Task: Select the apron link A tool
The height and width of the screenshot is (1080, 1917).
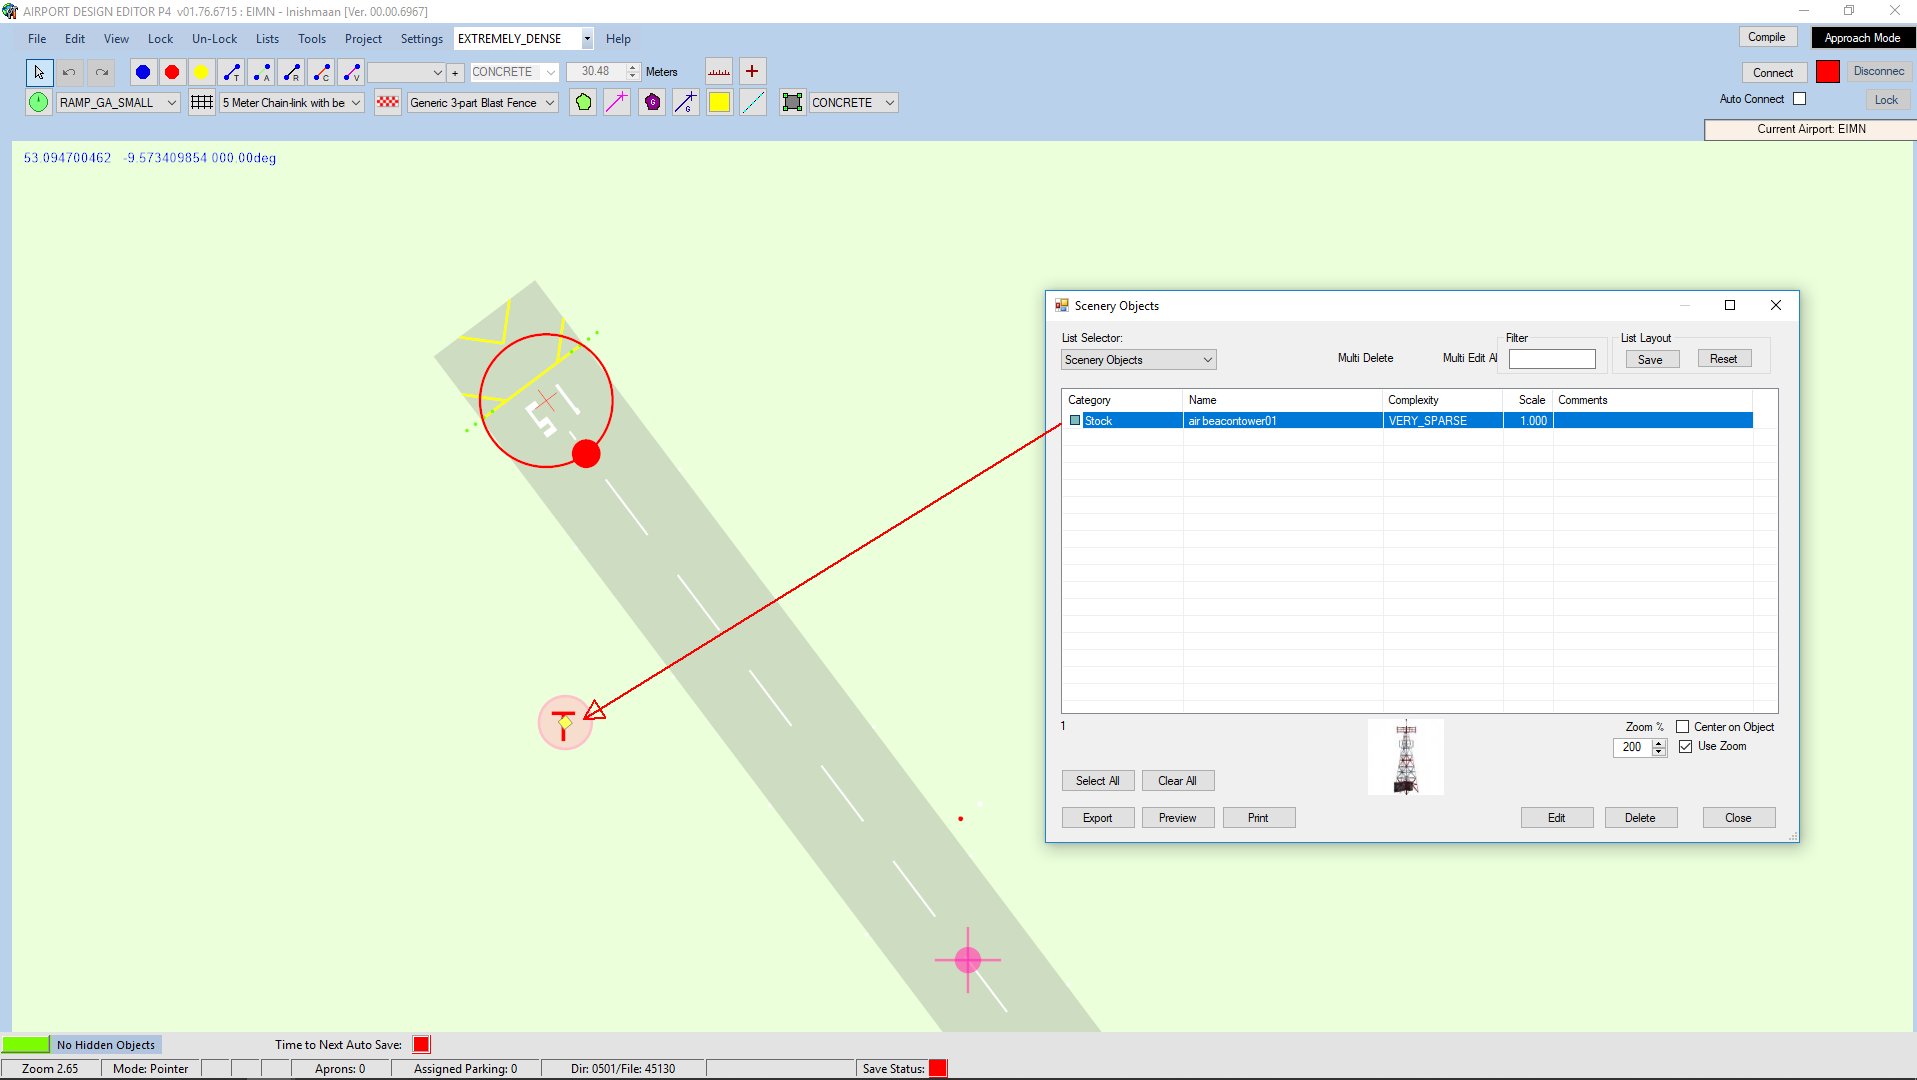Action: tap(262, 72)
